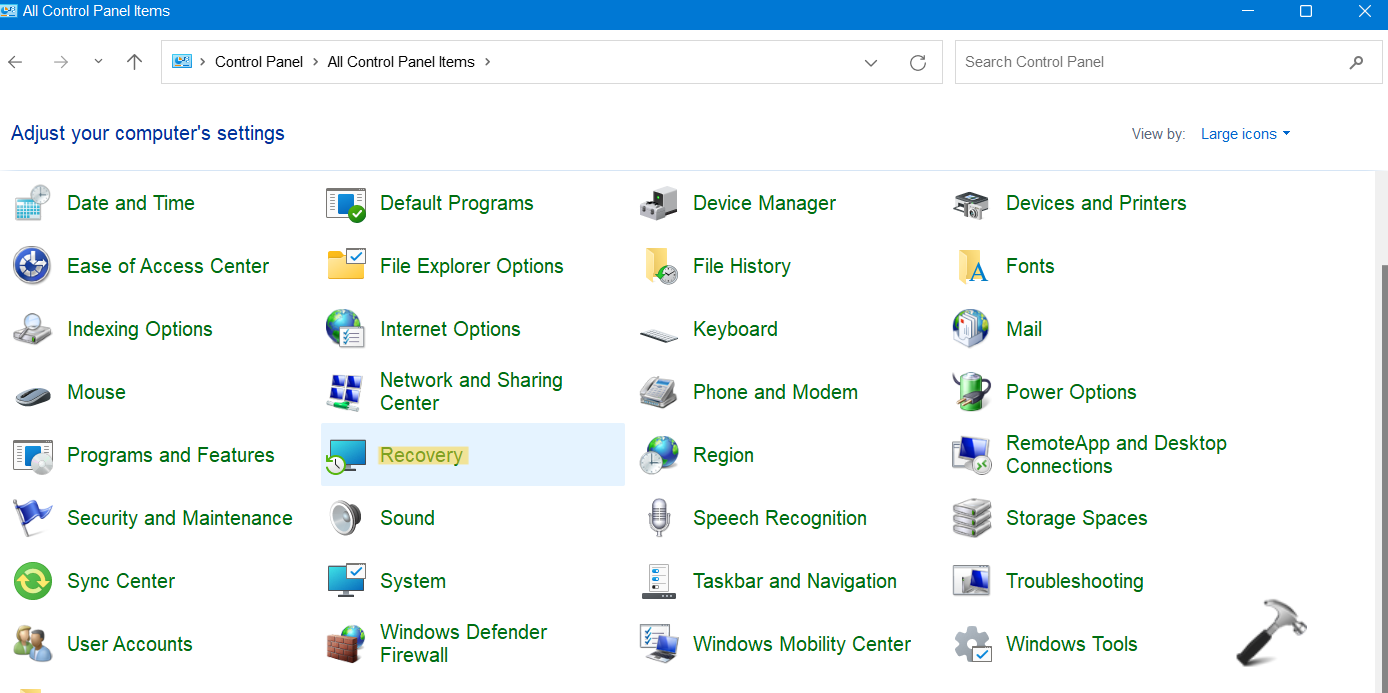Open the Power Options icon
The width and height of the screenshot is (1388, 693).
pos(971,392)
